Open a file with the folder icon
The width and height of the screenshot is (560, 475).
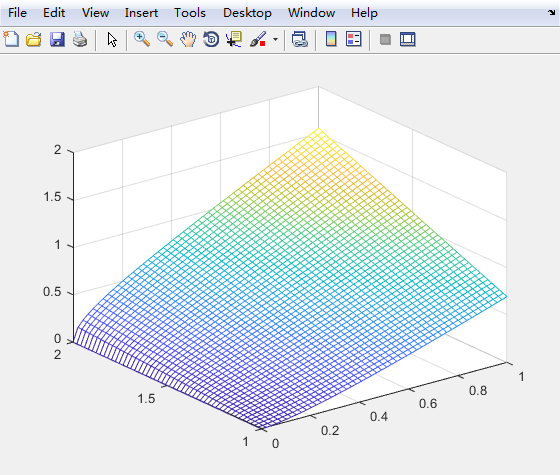point(34,39)
